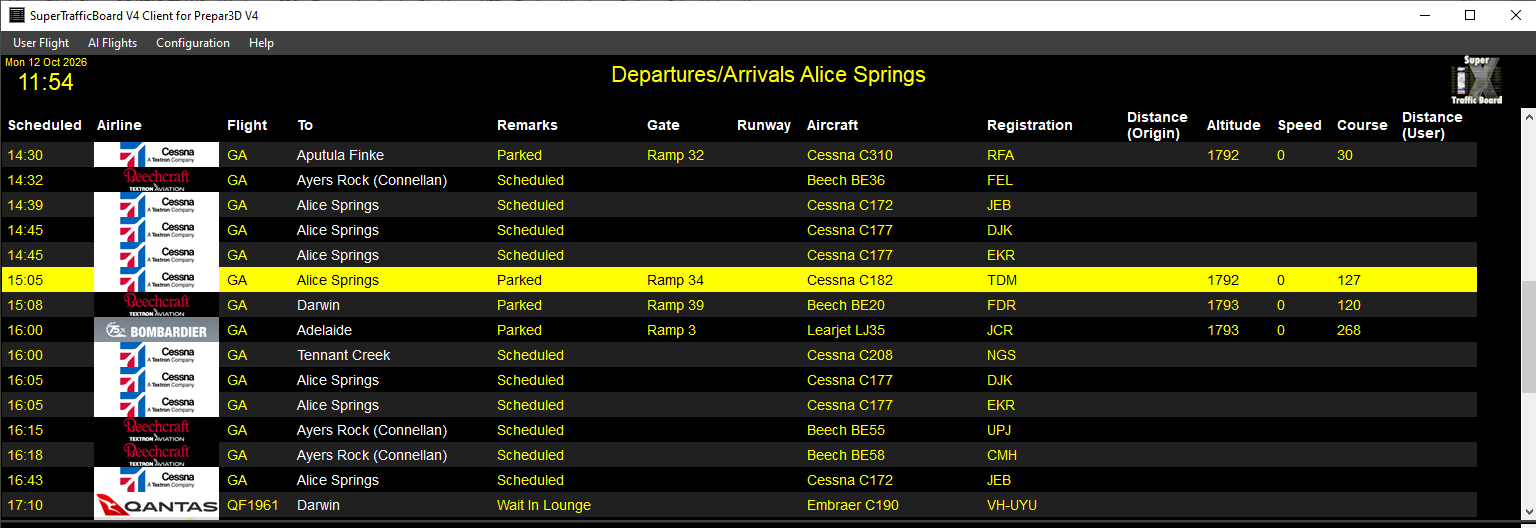1536x528 pixels.
Task: Open the Help menu
Action: (x=261, y=43)
